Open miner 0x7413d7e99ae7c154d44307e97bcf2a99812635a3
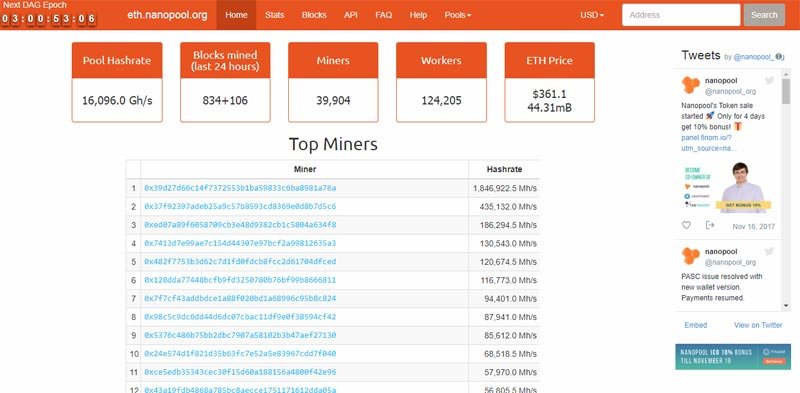This screenshot has width=800, height=393. [240, 243]
